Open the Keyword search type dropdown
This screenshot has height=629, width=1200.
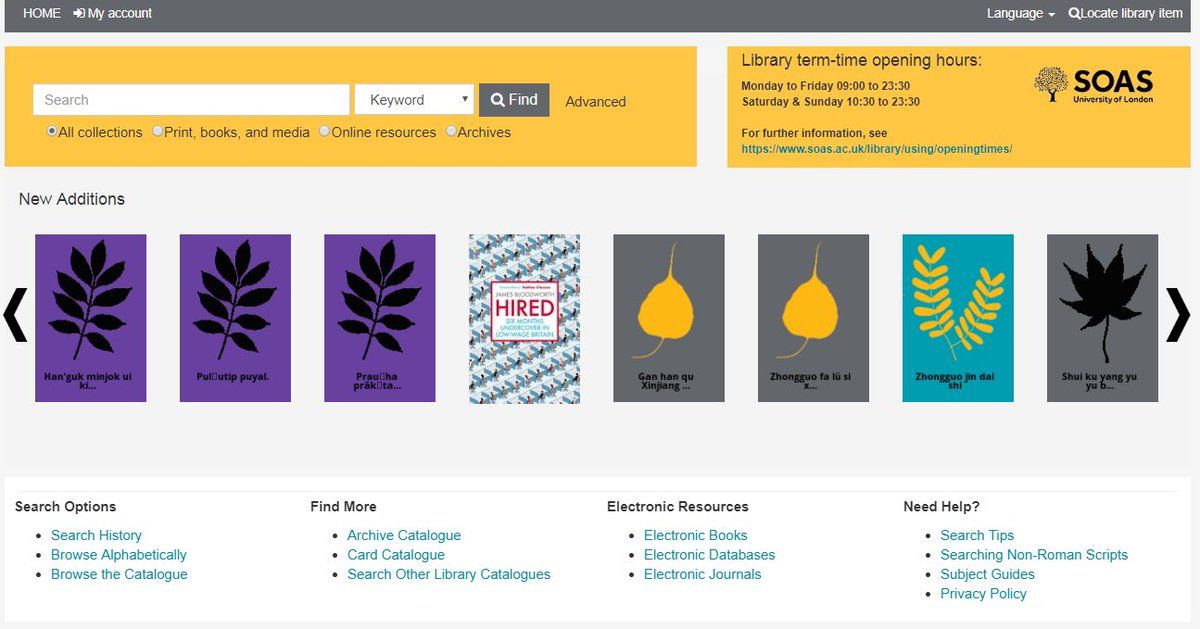[414, 100]
